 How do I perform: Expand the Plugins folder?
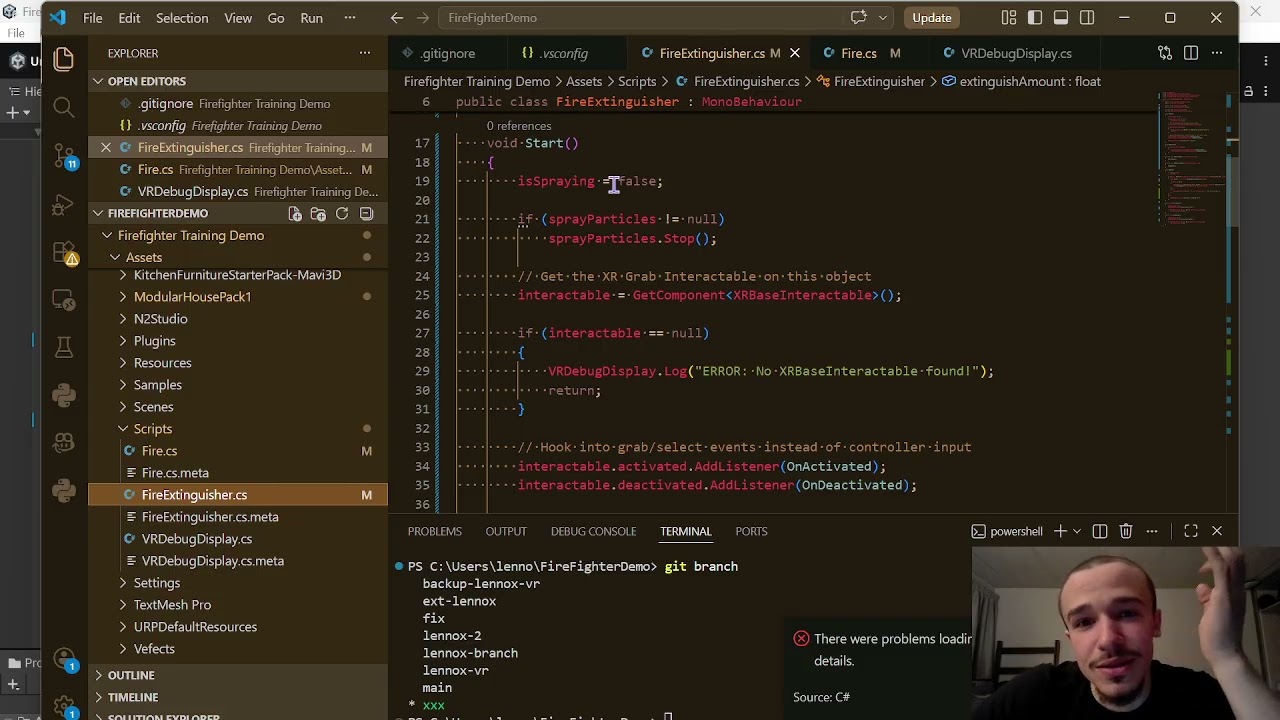(123, 341)
